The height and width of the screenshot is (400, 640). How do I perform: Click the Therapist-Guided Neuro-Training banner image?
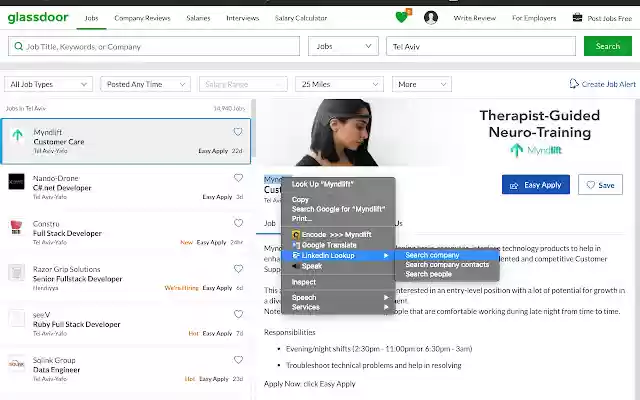point(445,132)
